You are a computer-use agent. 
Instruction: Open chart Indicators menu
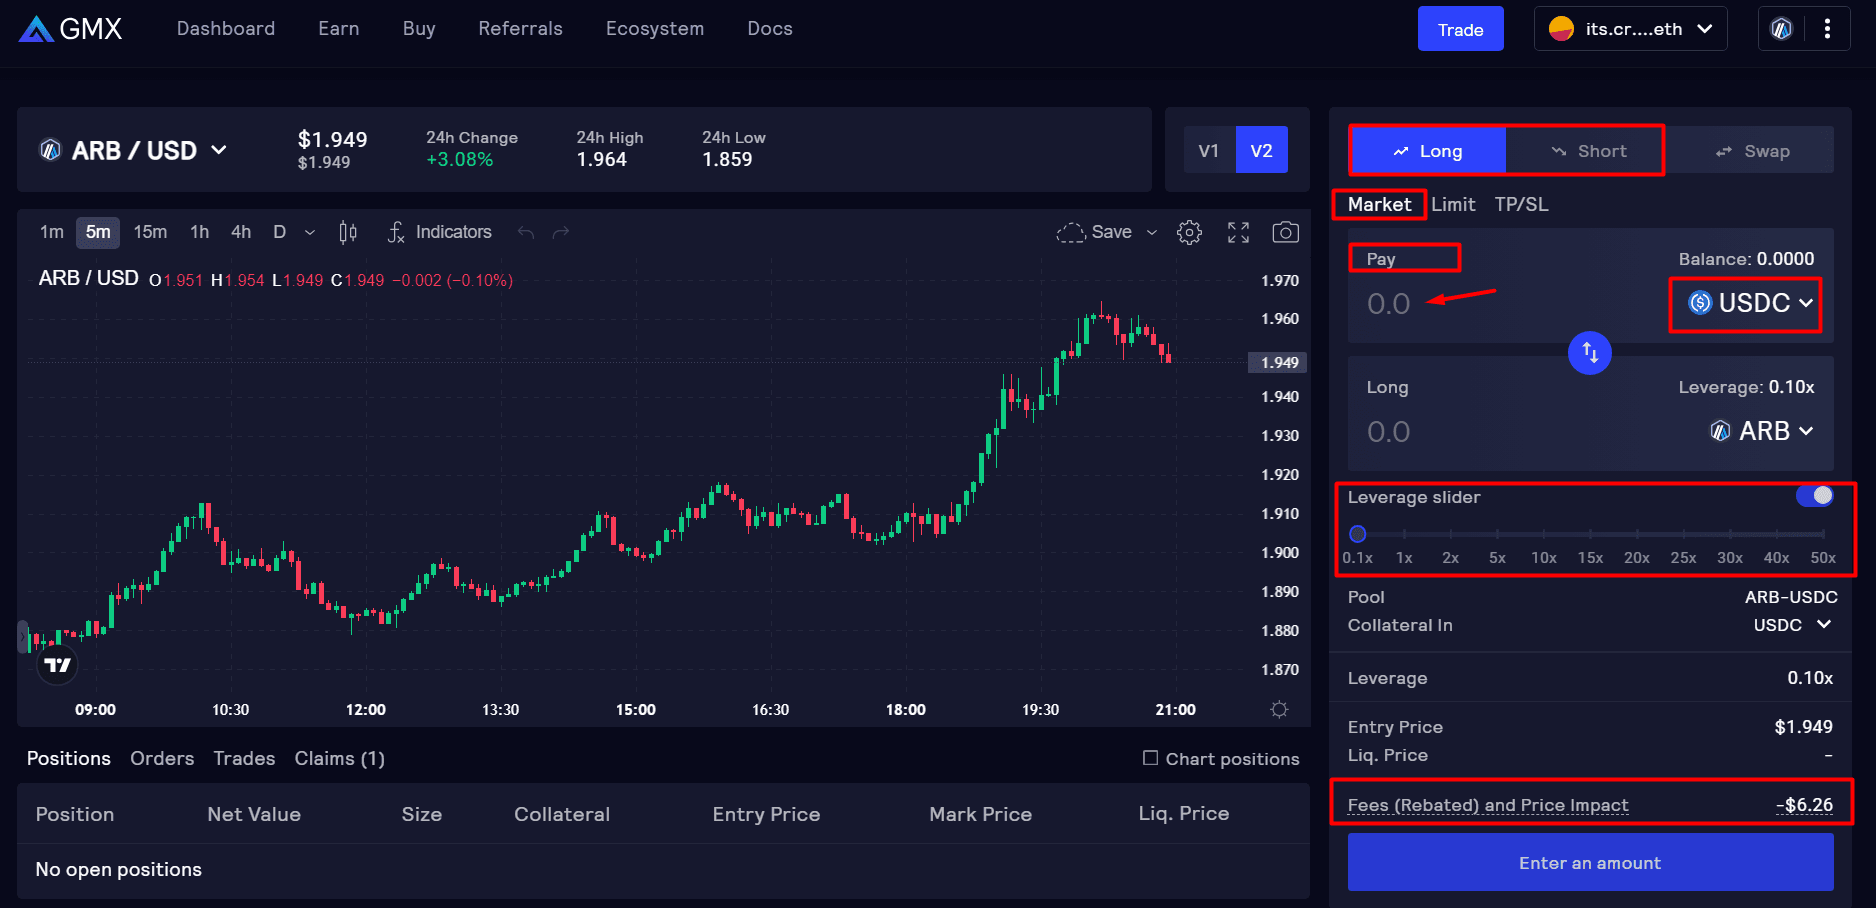point(439,232)
